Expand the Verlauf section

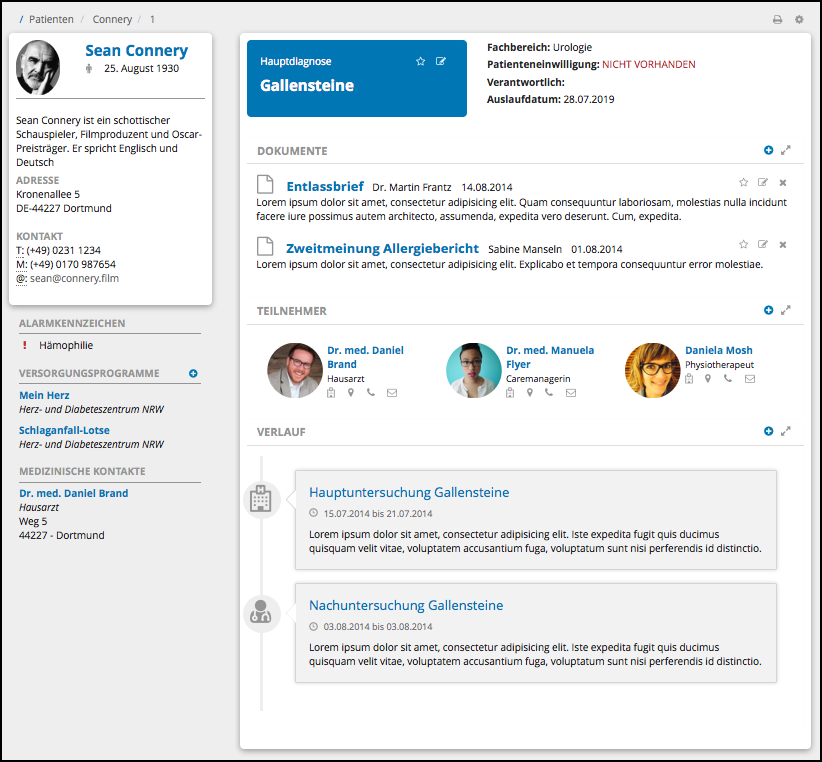tap(786, 431)
